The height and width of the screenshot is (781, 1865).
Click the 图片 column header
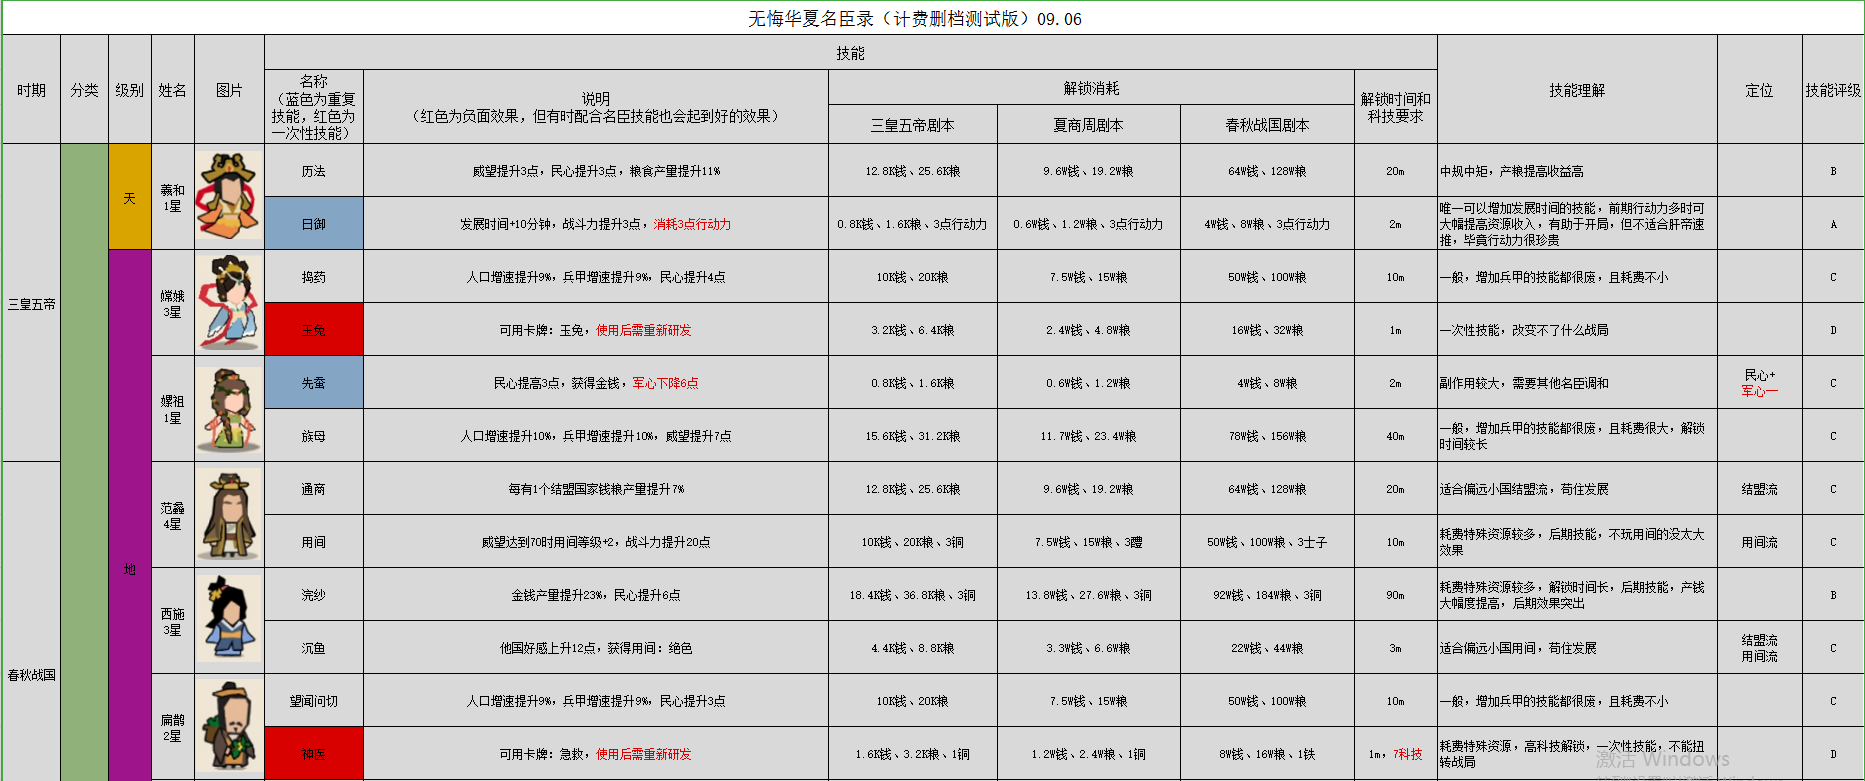(229, 90)
